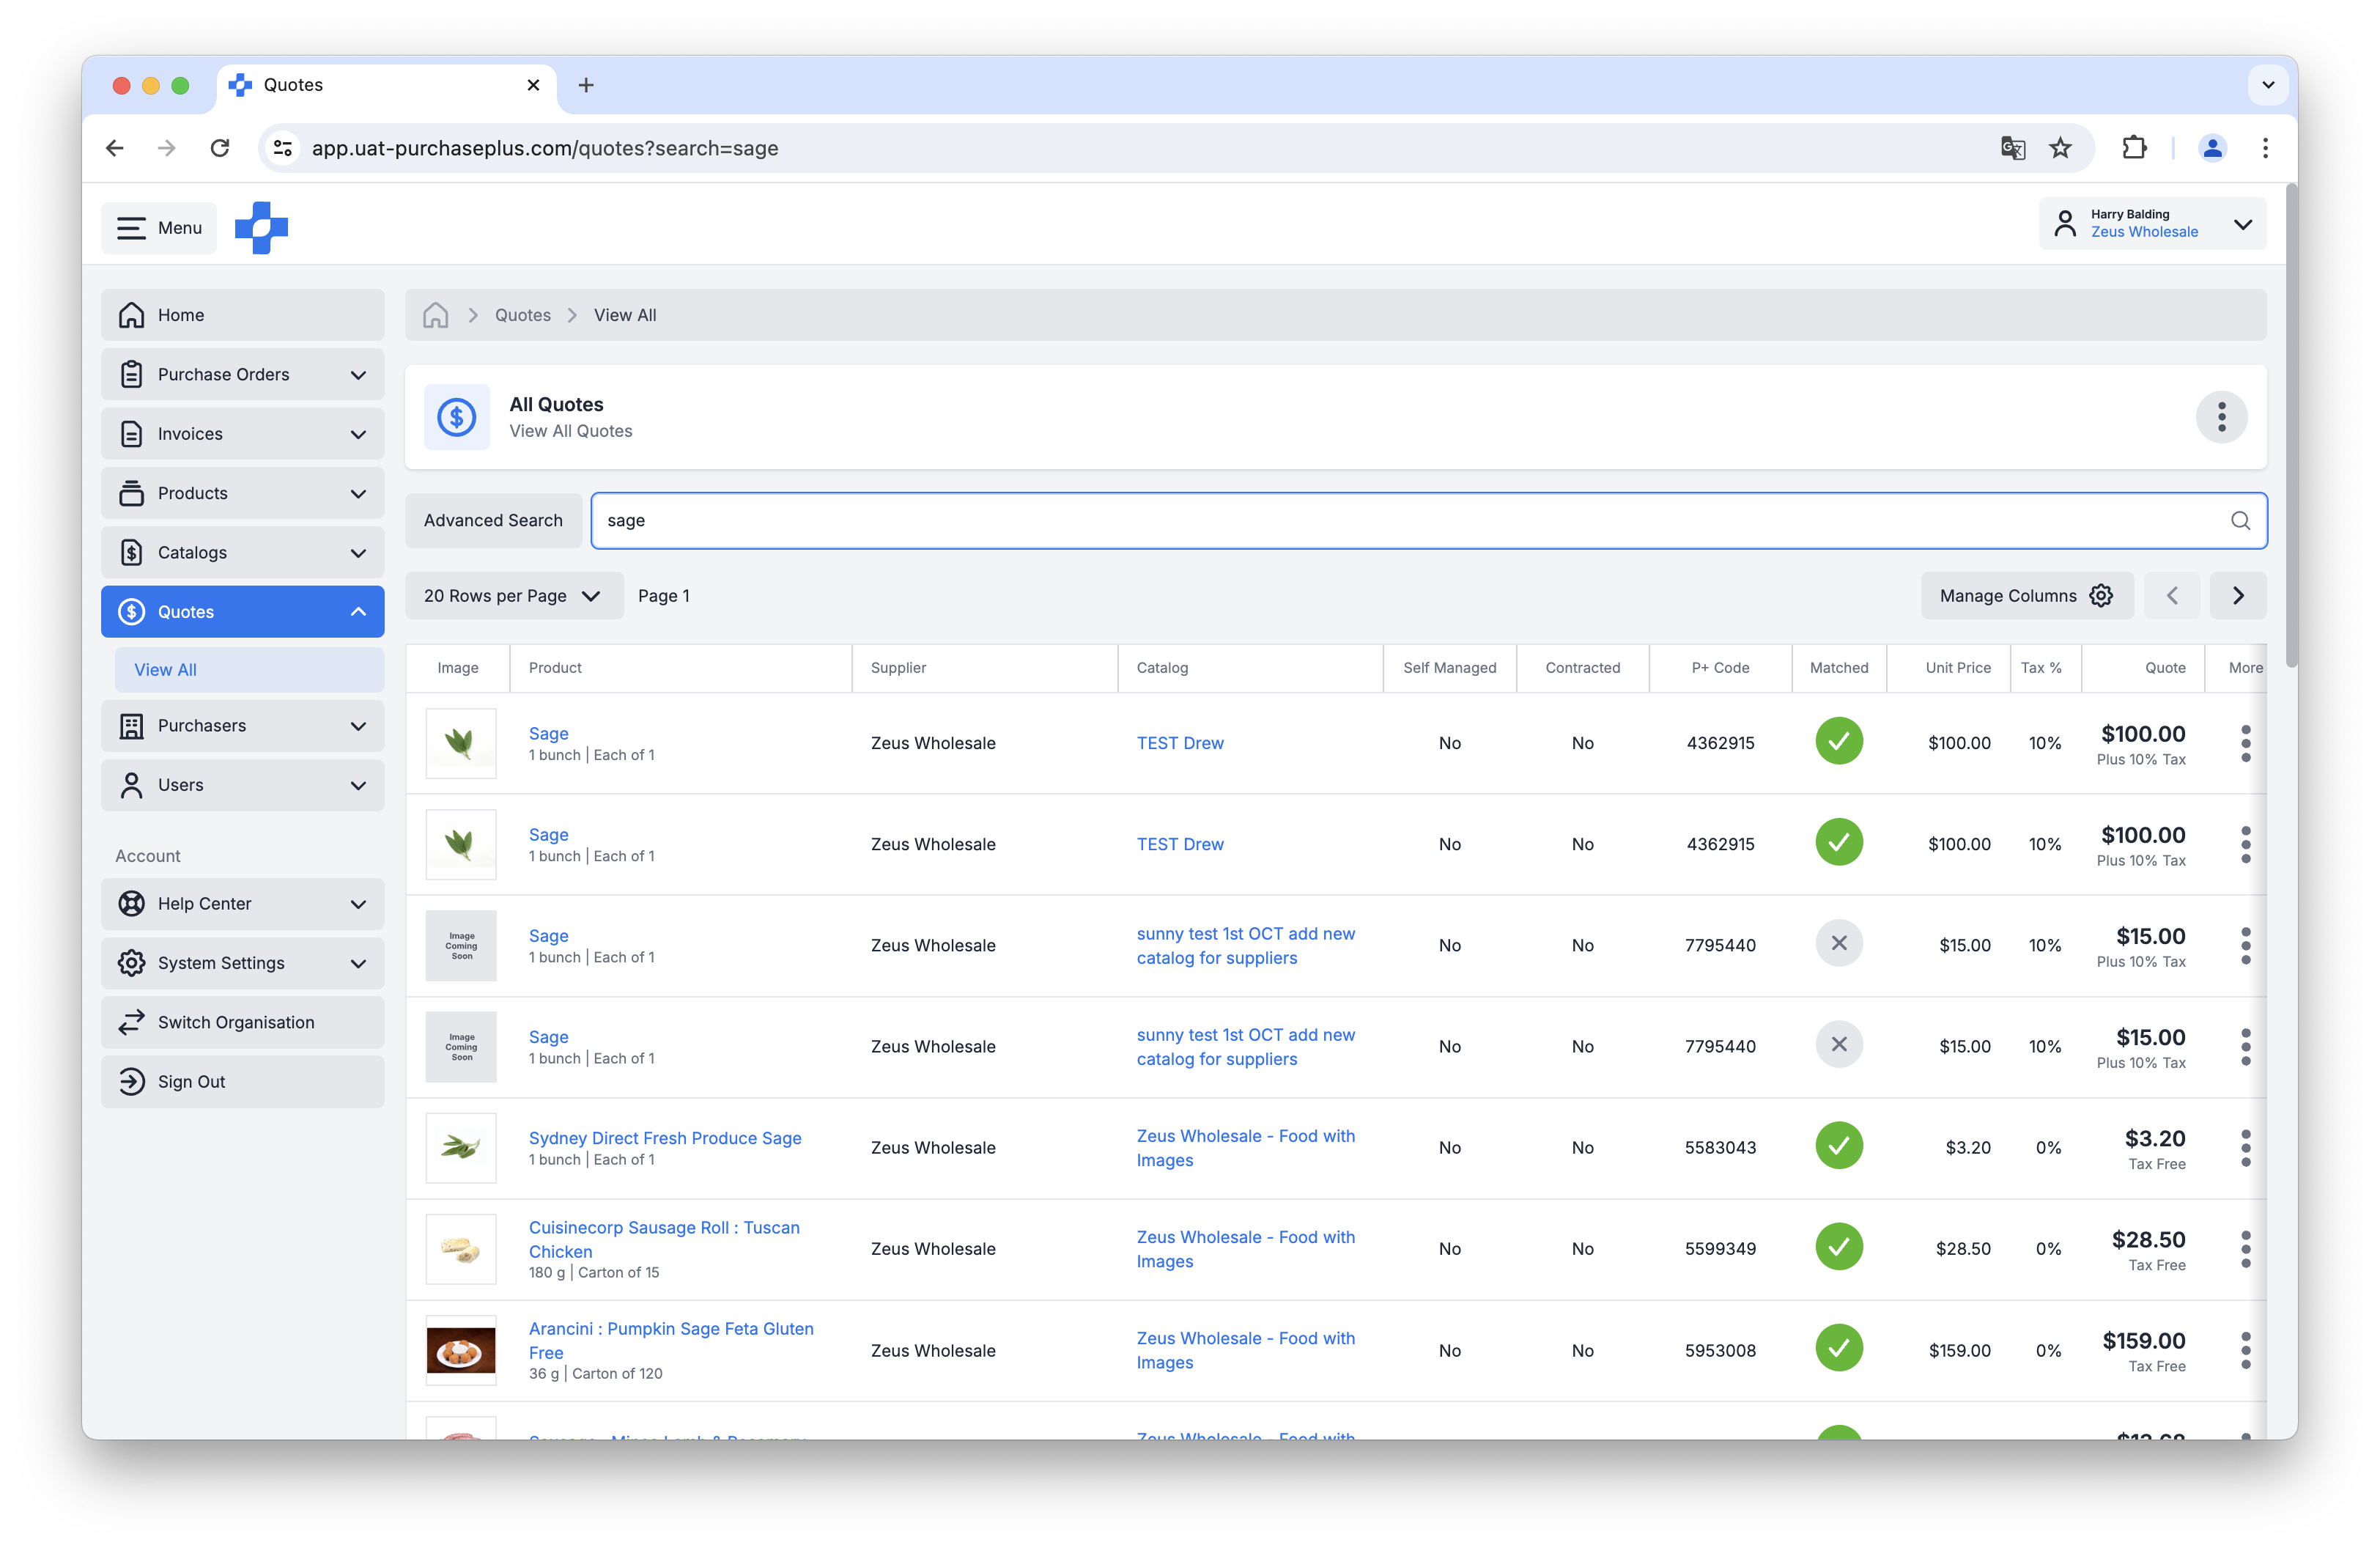Image resolution: width=2380 pixels, height=1548 pixels.
Task: Open Sydney Direct Fresh Produce Sage link
Action: click(664, 1138)
